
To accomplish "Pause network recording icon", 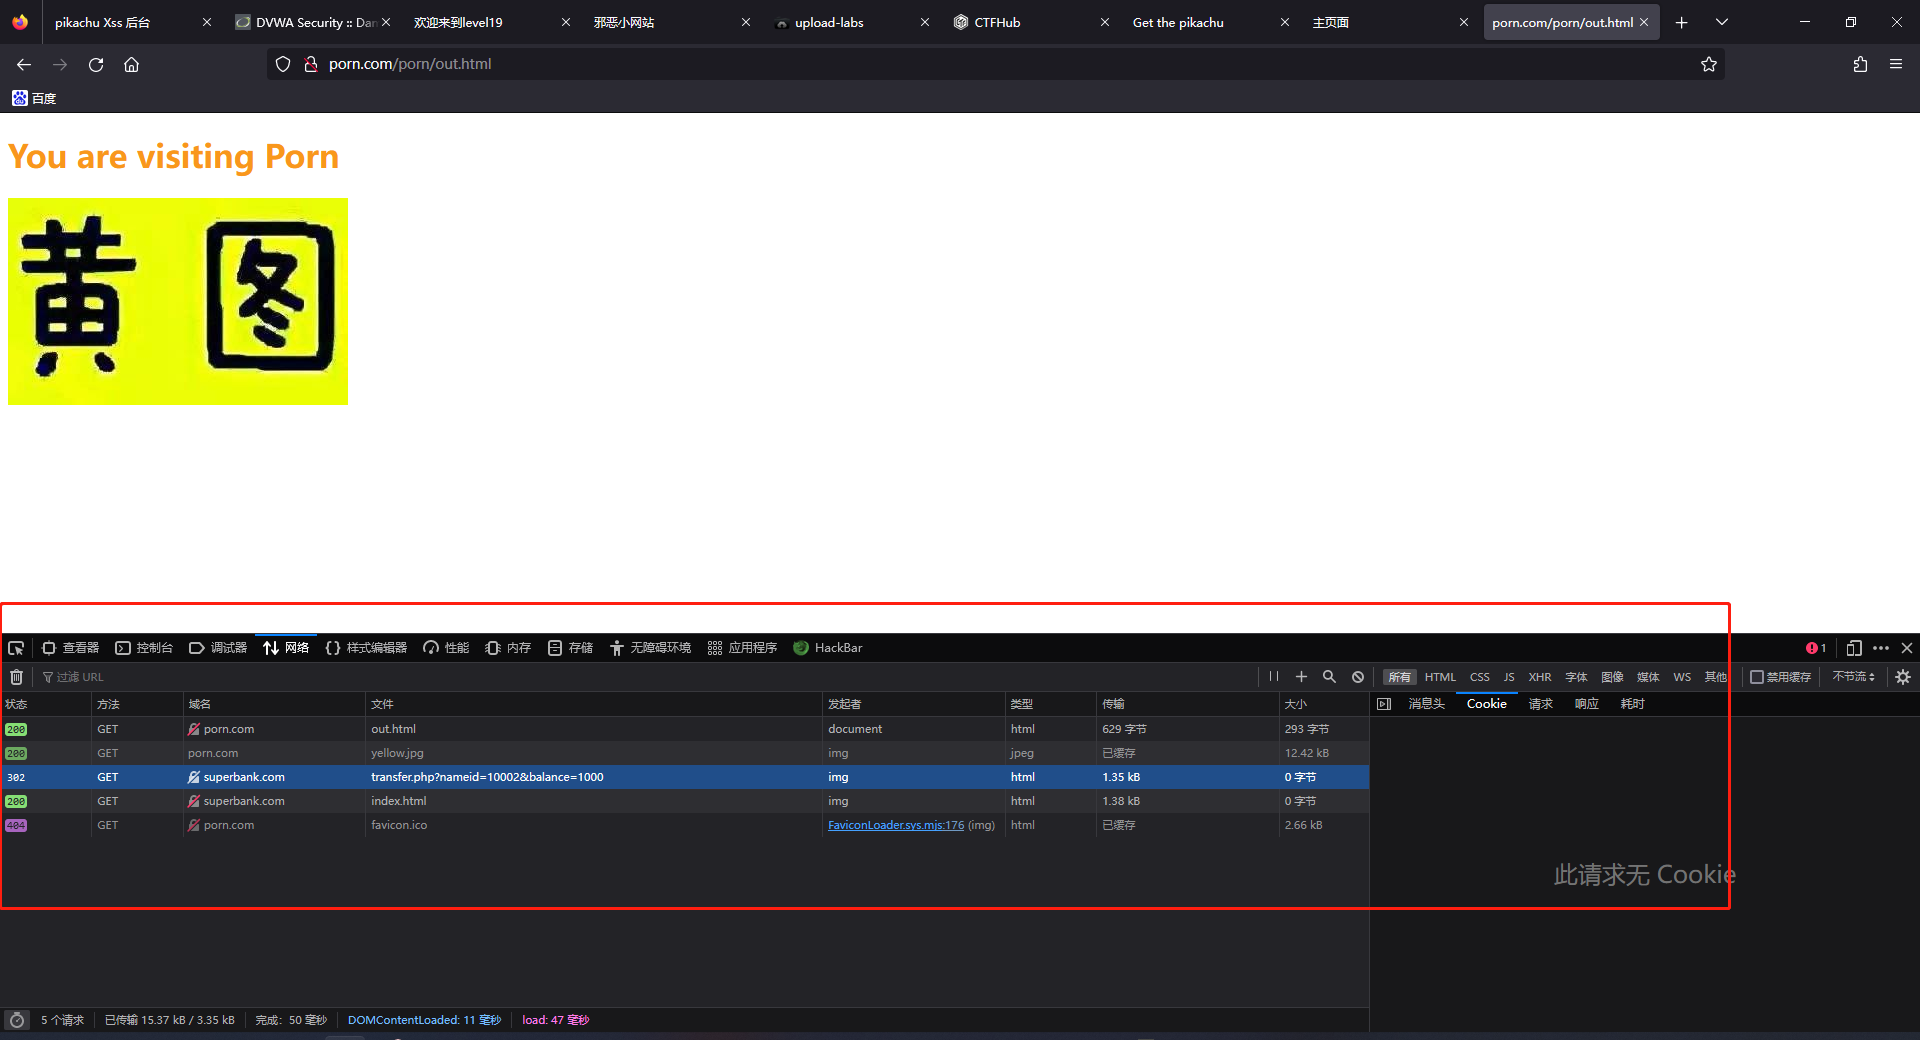I will click(x=1274, y=677).
